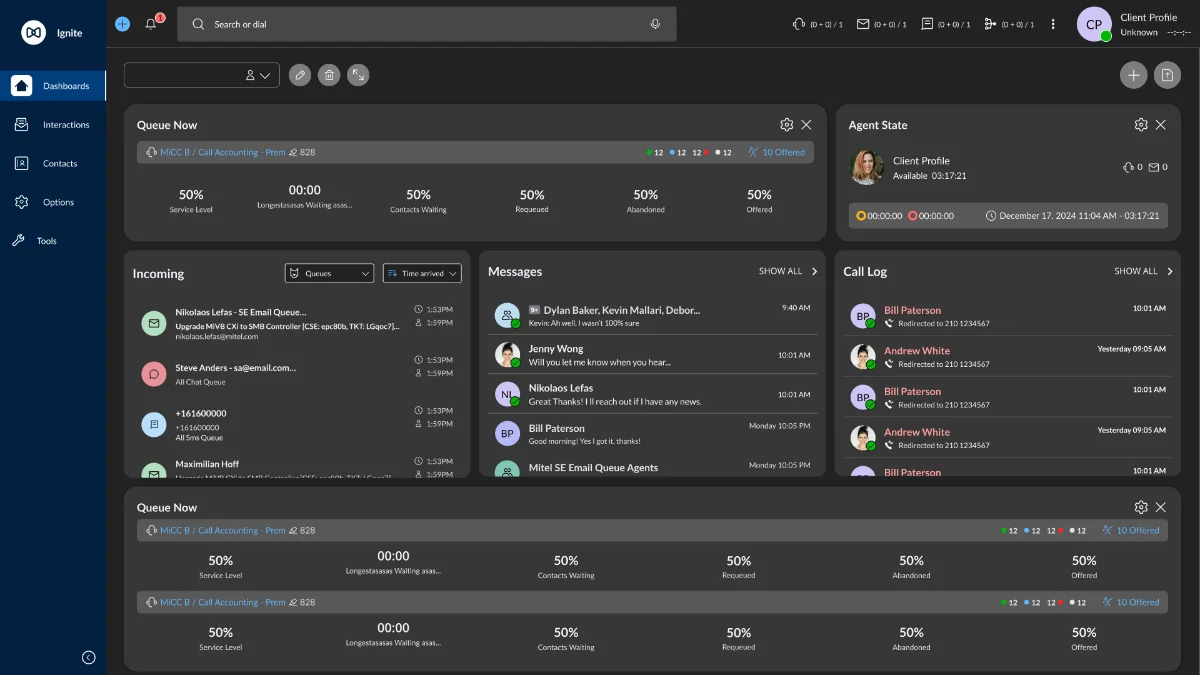Screen dimensions: 1200x675
Task: Click SHOW ALL in Call Log panel
Action: (x=1136, y=271)
